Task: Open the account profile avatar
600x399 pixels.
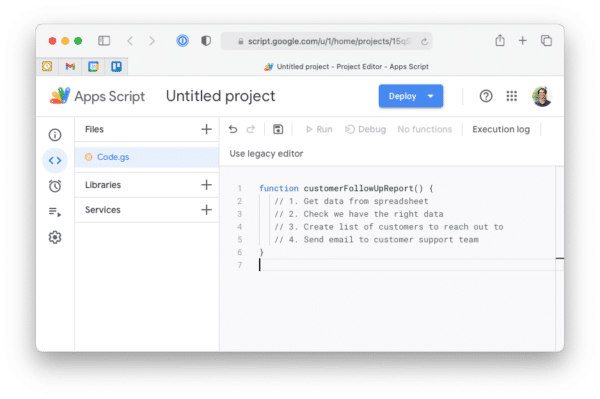Action: coord(542,96)
